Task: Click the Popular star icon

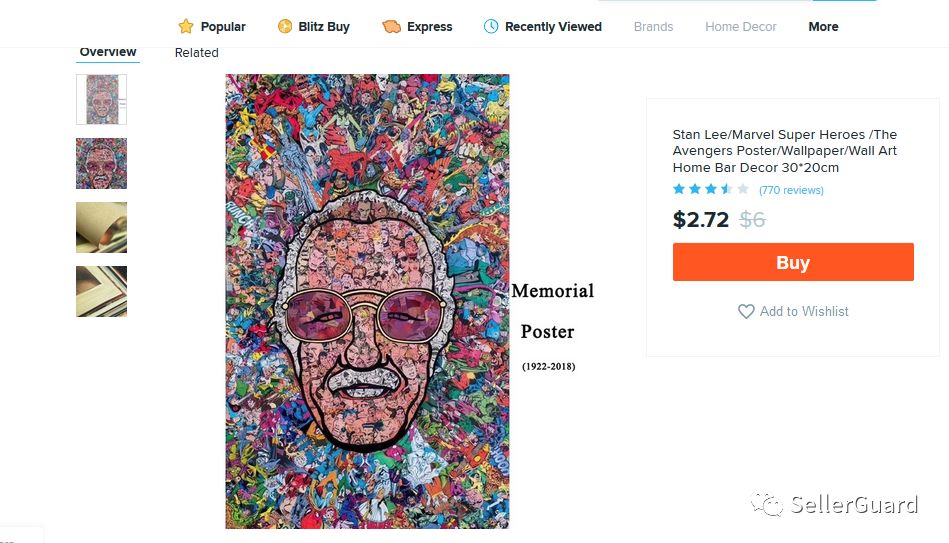Action: pyautogui.click(x=185, y=27)
